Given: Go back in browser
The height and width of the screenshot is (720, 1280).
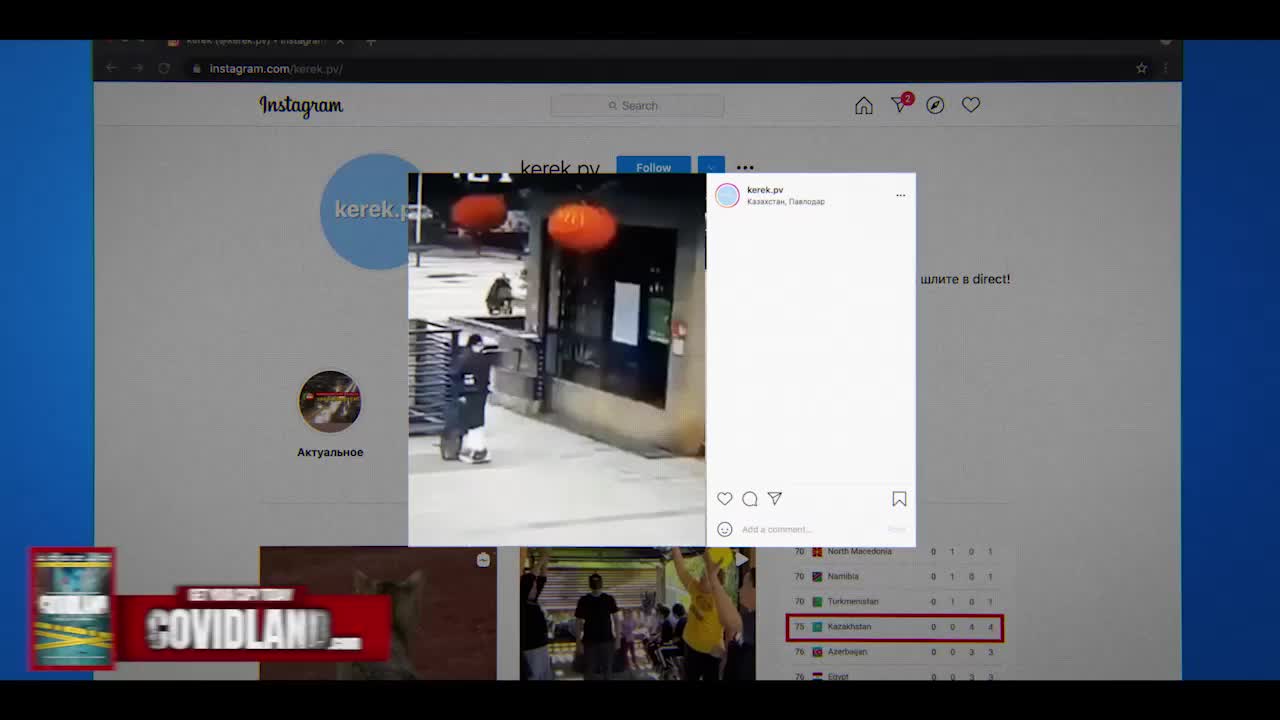Looking at the screenshot, I should click(112, 68).
